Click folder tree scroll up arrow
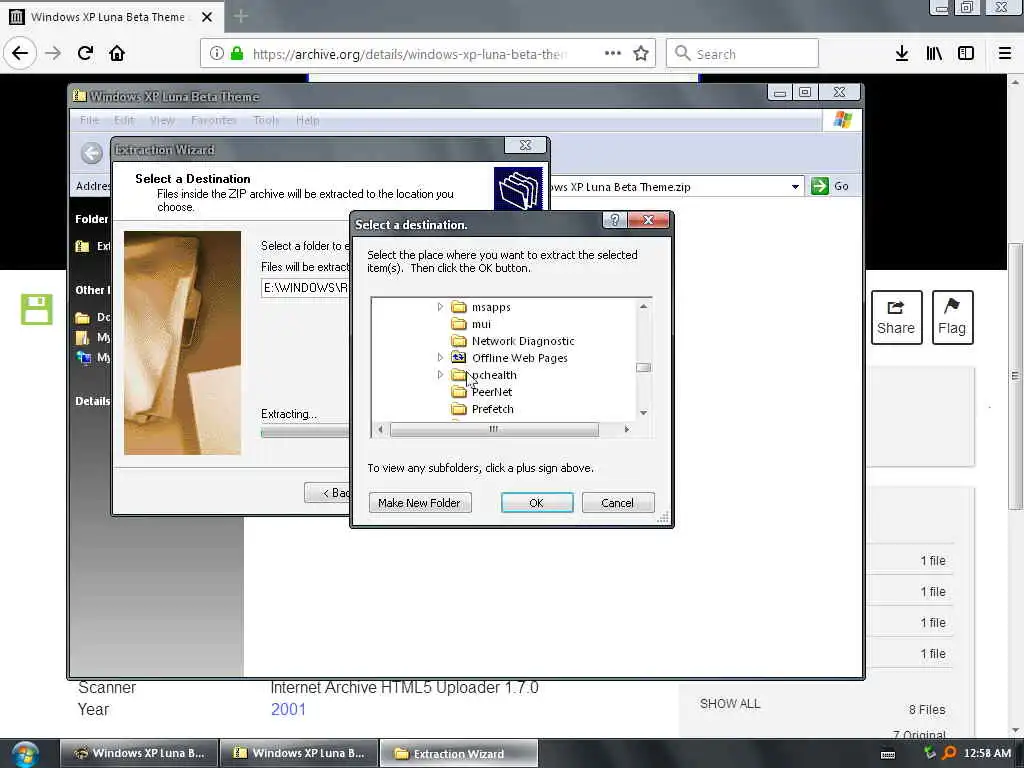Image resolution: width=1024 pixels, height=768 pixels. pos(643,306)
